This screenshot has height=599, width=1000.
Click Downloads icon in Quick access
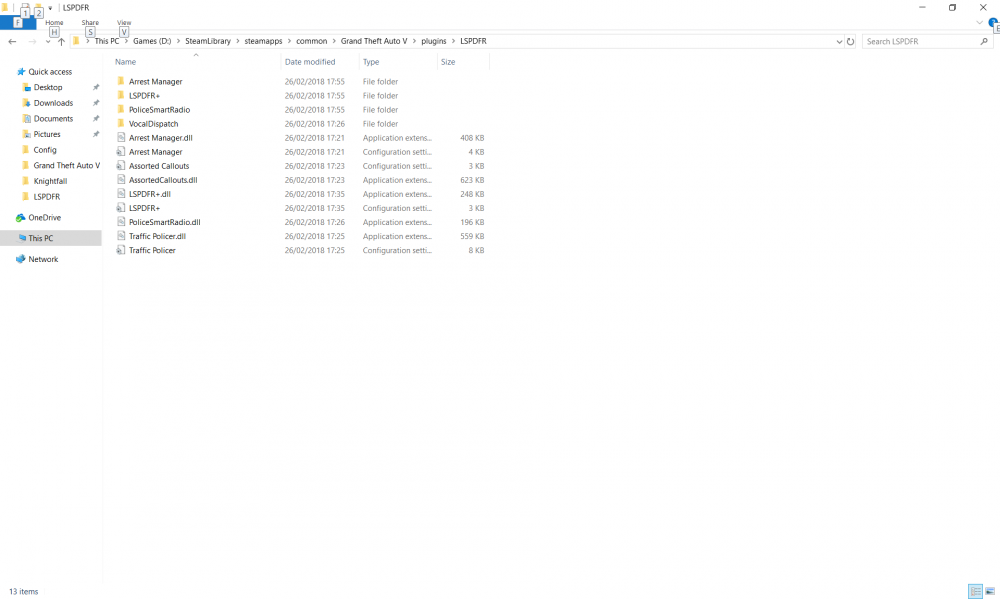click(x=26, y=103)
